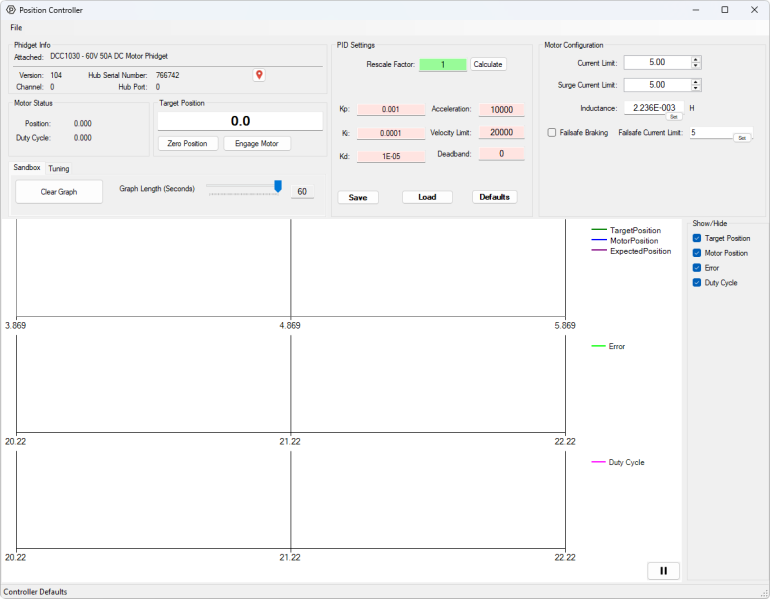Click the Kd value field
The image size is (770, 599).
[x=390, y=156]
